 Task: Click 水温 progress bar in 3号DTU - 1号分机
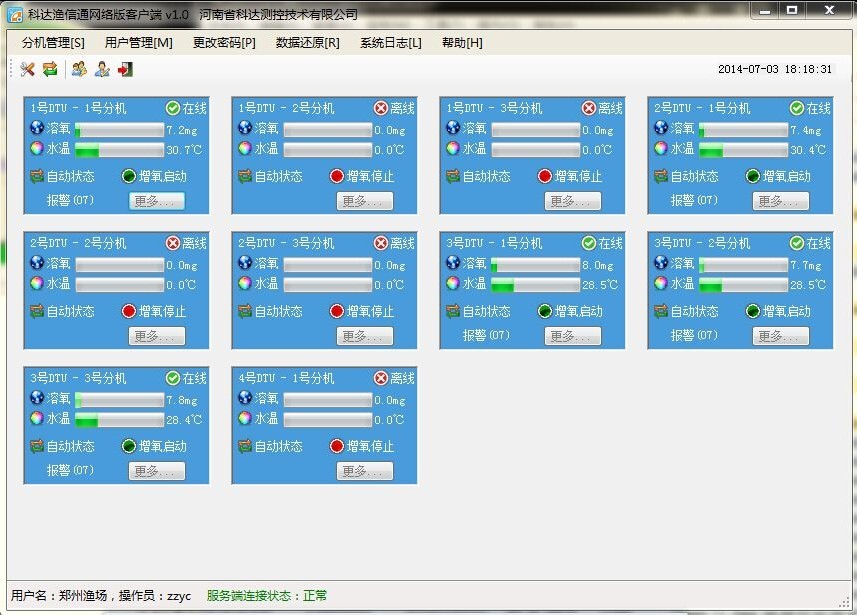click(535, 285)
